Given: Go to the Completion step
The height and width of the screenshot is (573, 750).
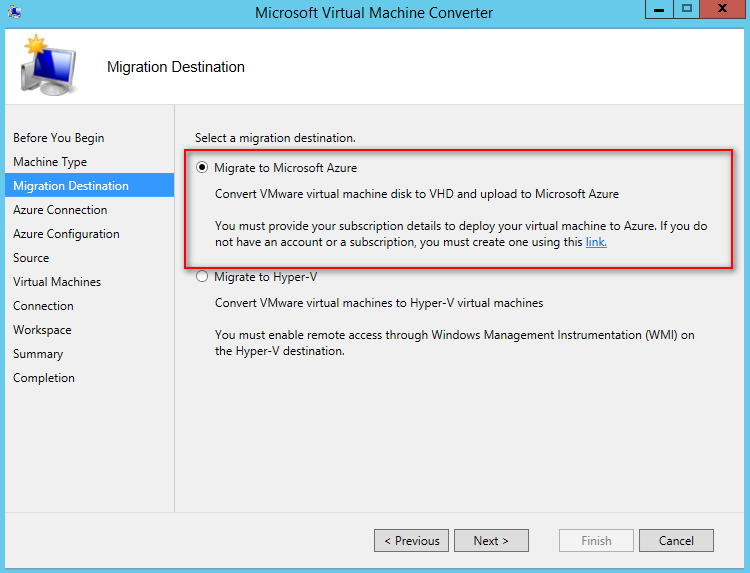Looking at the screenshot, I should point(44,378).
